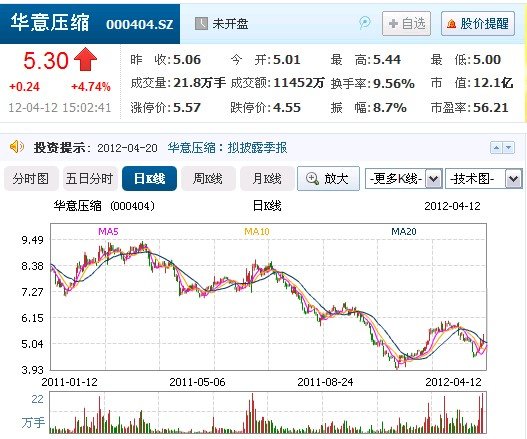This screenshot has height=439, width=527.
Task: Select the active 日K线 tab
Action: point(149,178)
